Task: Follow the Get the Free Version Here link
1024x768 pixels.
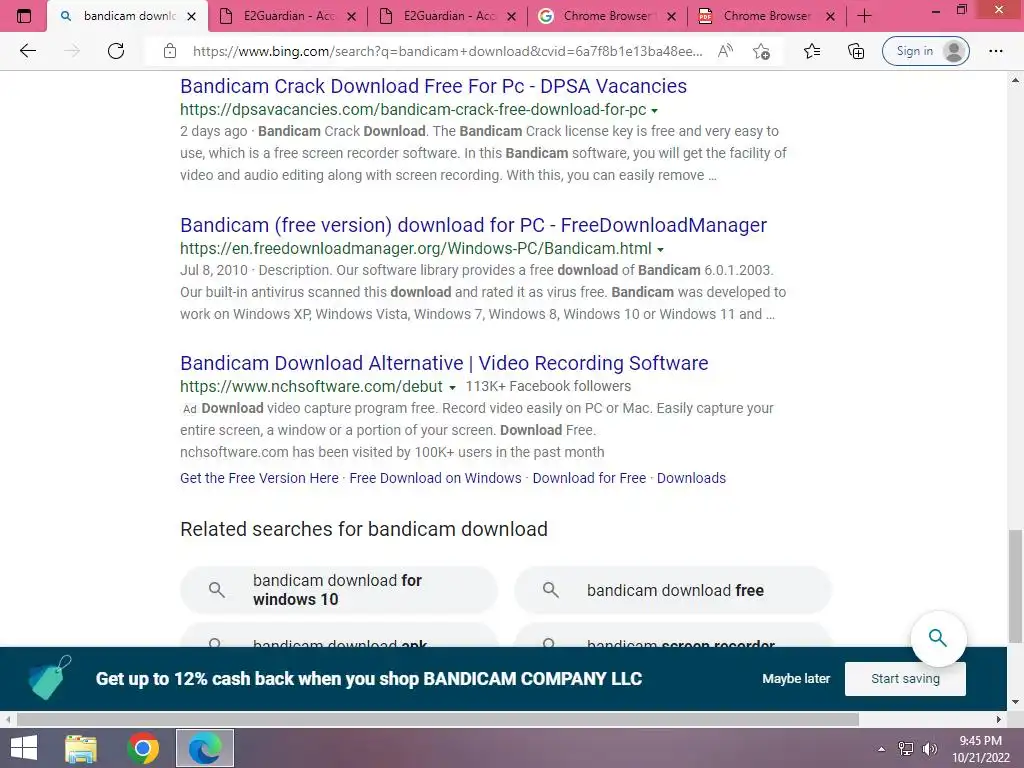Action: coord(259,478)
